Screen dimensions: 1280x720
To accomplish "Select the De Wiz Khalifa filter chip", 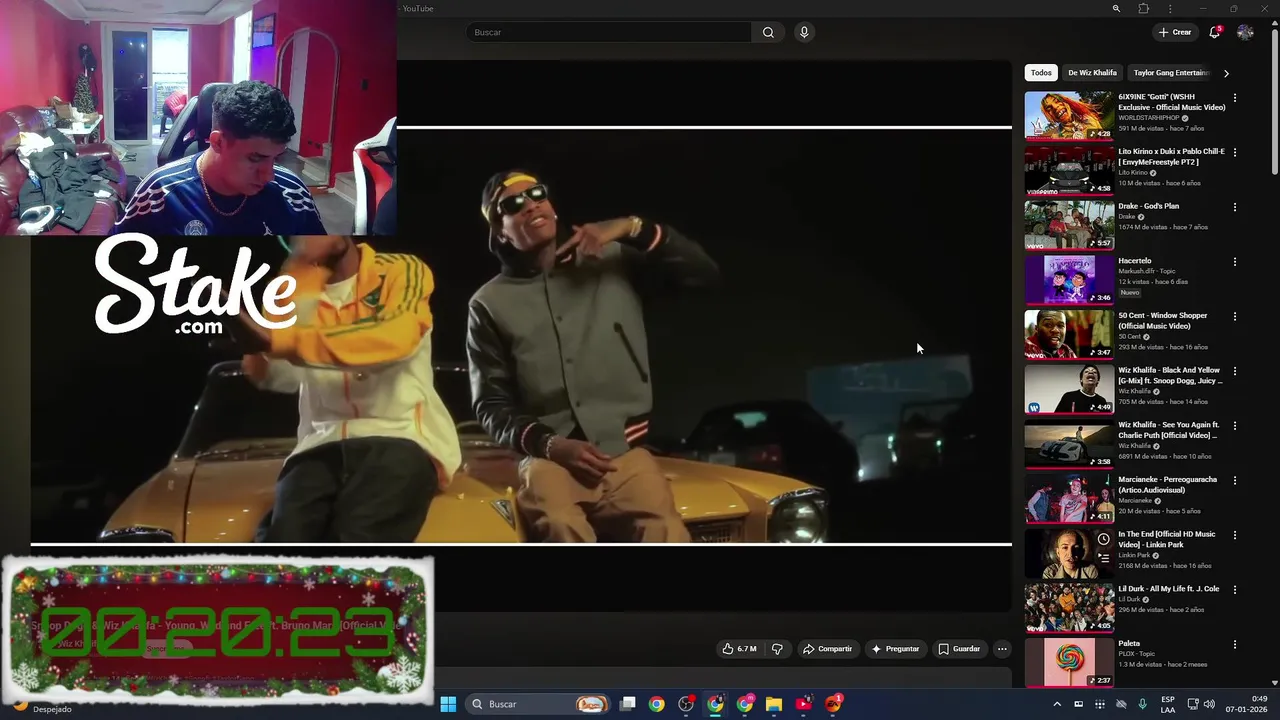I will point(1092,73).
